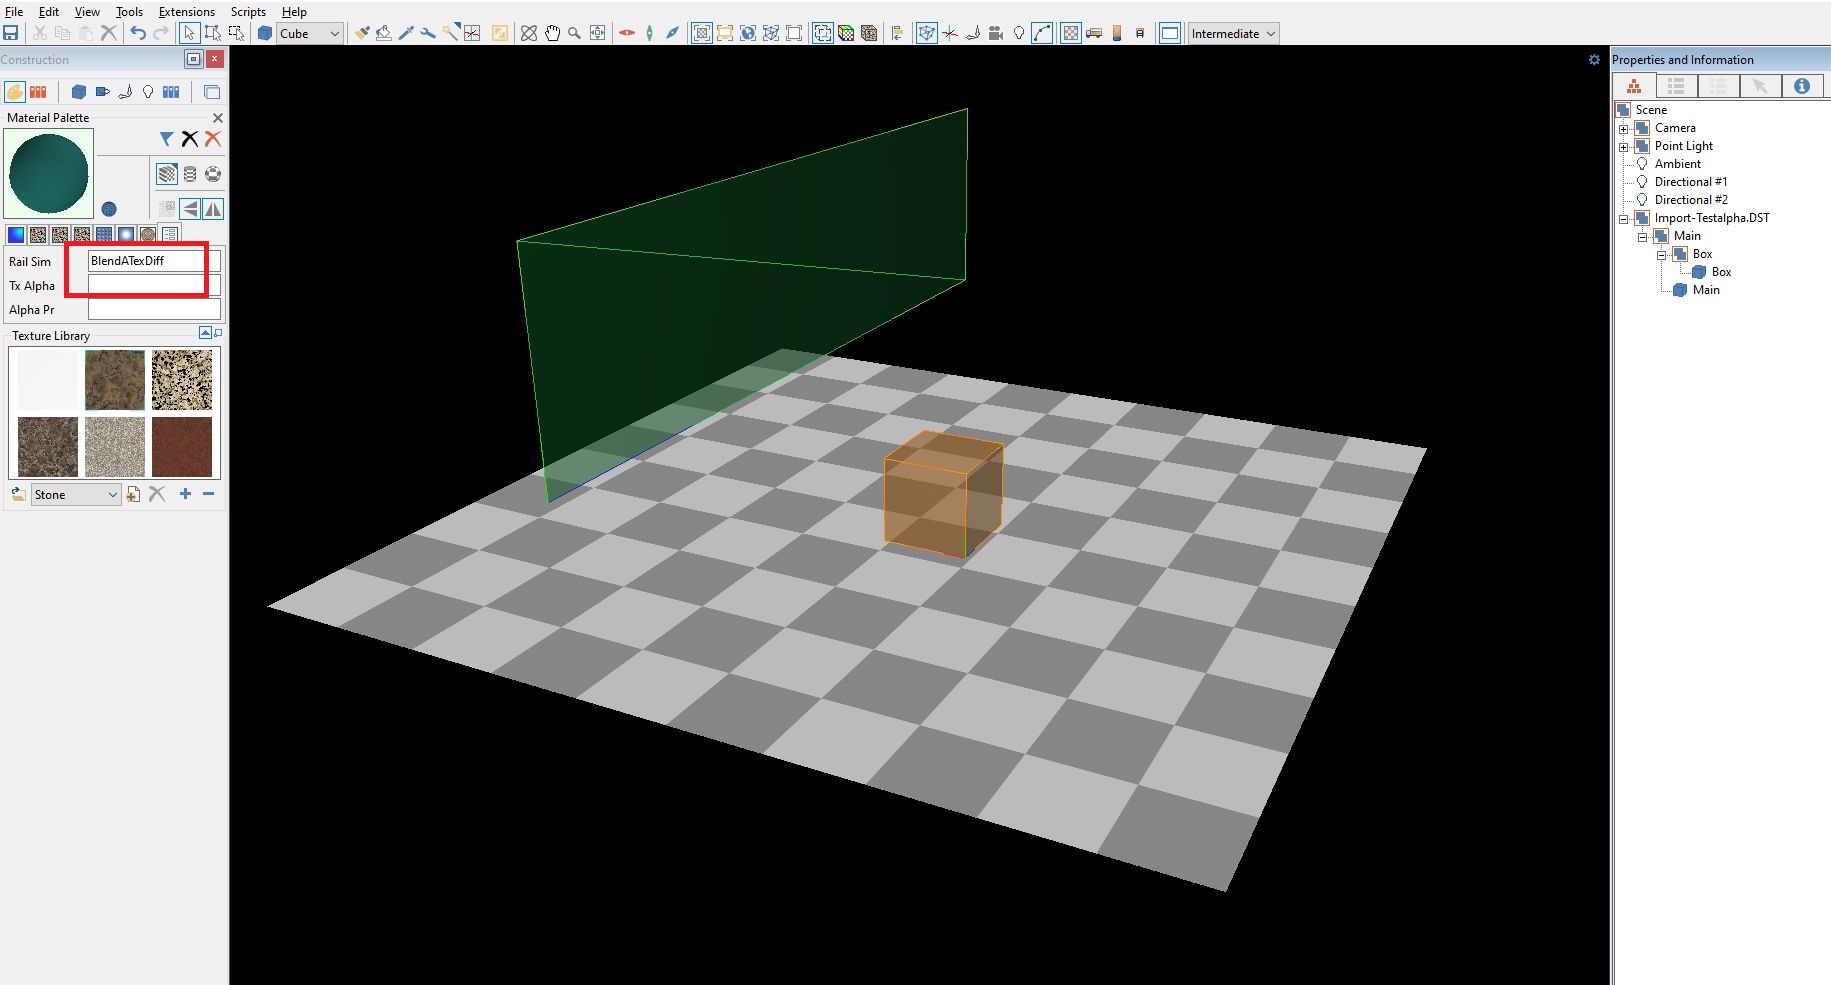
Task: Click the globe view icon in toolbar
Action: pyautogui.click(x=748, y=33)
